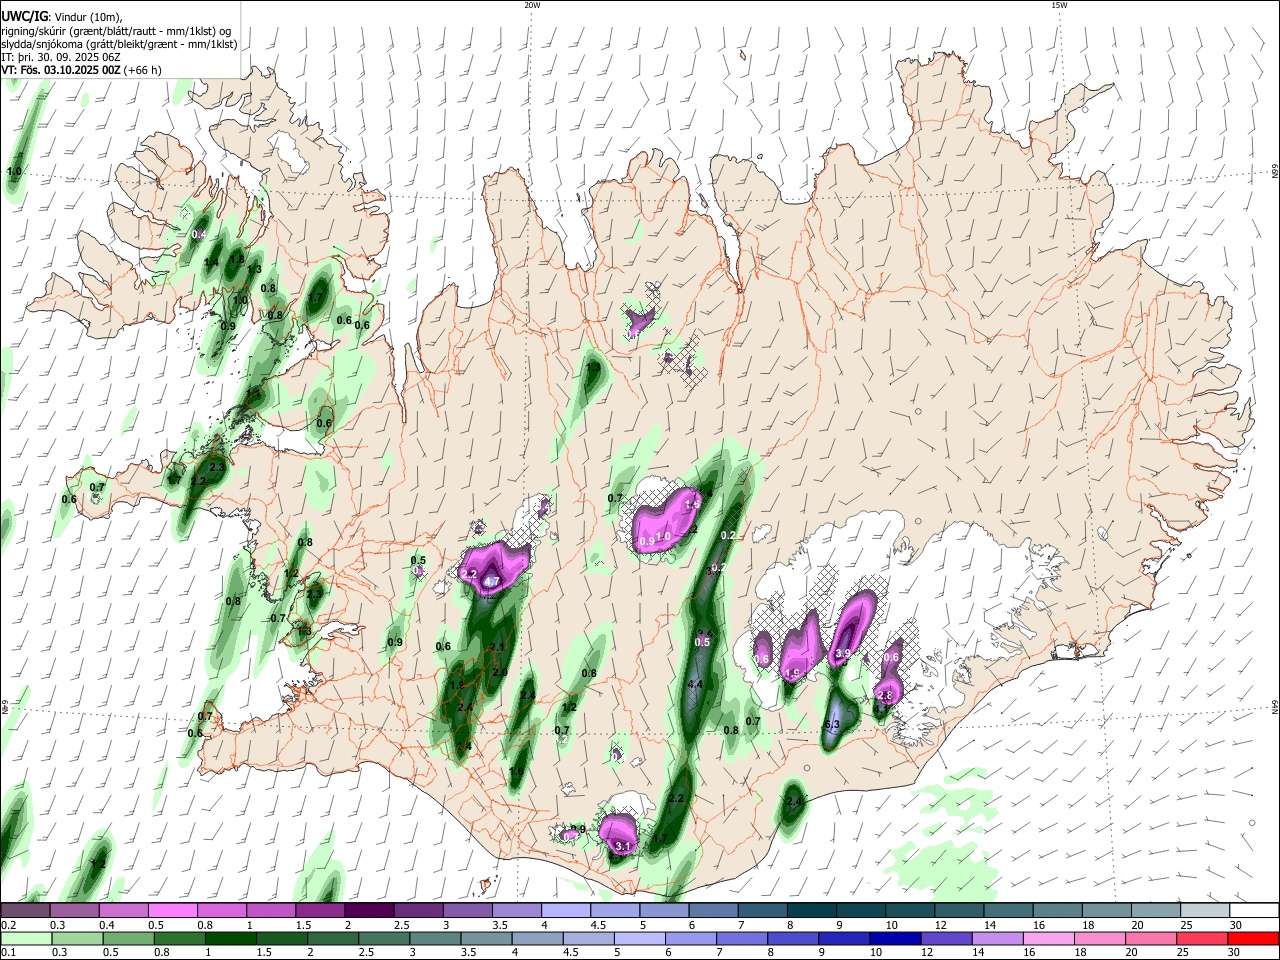Select the '30' label on the rain scale

point(1234,953)
